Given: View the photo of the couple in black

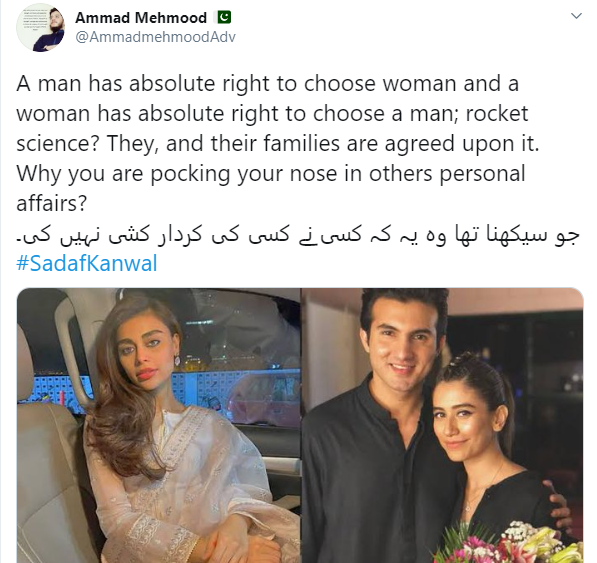Looking at the screenshot, I should 442,425.
